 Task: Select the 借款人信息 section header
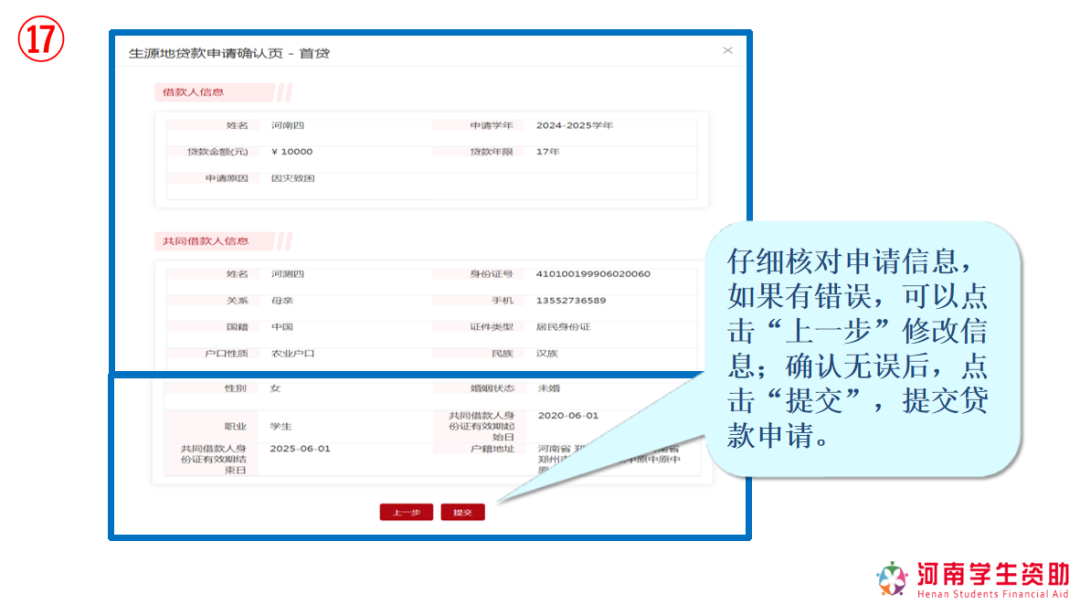point(194,92)
